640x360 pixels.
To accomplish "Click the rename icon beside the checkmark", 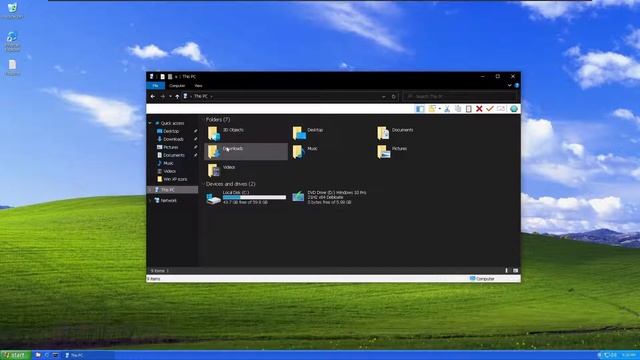I will pos(501,109).
